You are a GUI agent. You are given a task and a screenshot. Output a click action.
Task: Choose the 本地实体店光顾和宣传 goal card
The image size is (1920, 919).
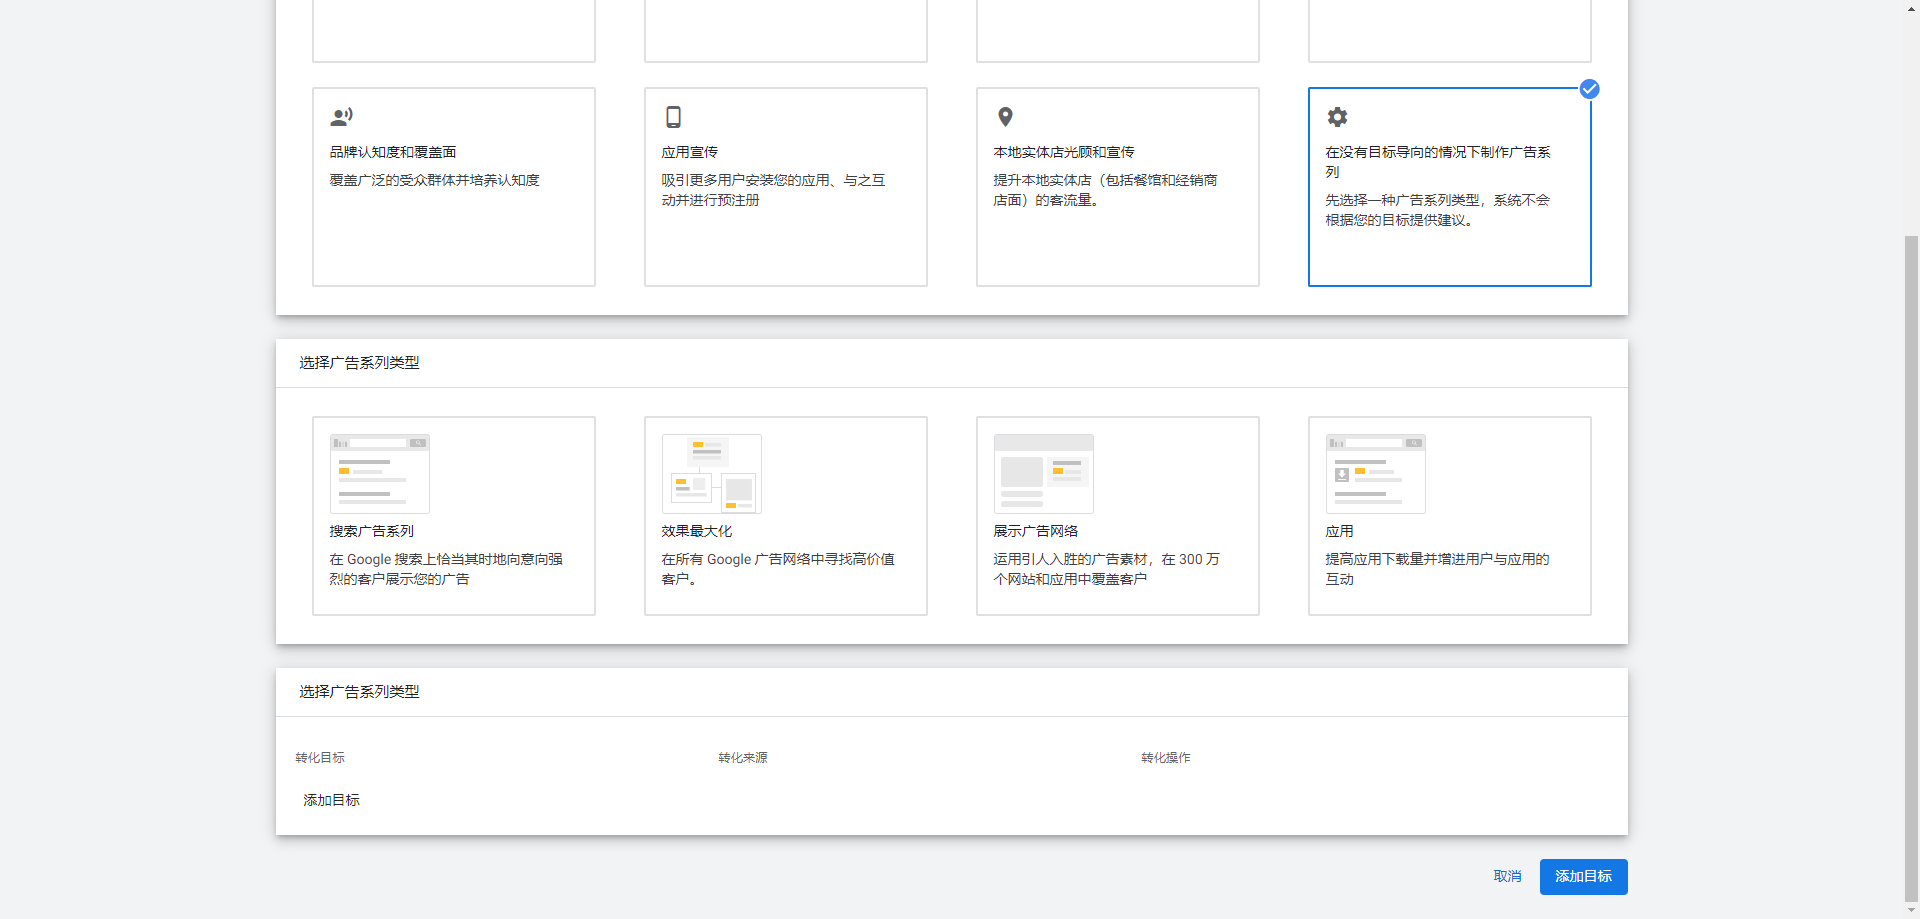coord(1117,187)
